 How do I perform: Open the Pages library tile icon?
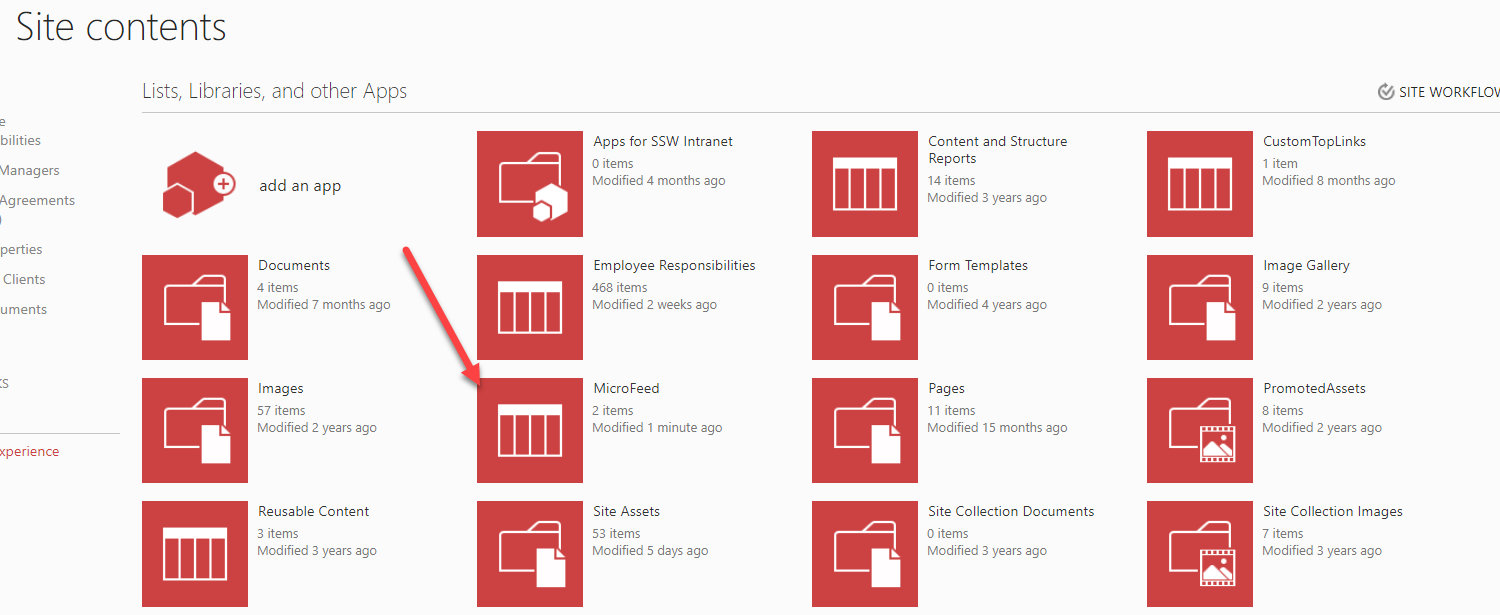click(x=864, y=430)
